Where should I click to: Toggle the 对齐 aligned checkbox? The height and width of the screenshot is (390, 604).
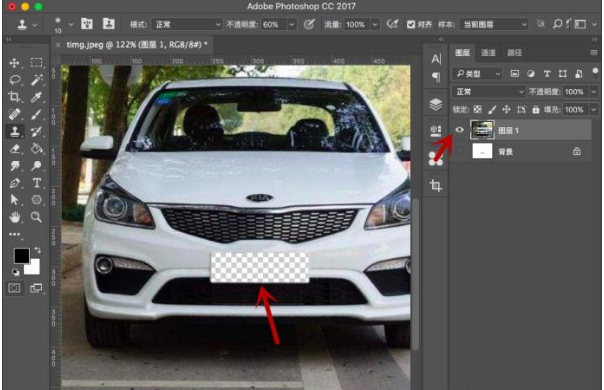pyautogui.click(x=411, y=25)
